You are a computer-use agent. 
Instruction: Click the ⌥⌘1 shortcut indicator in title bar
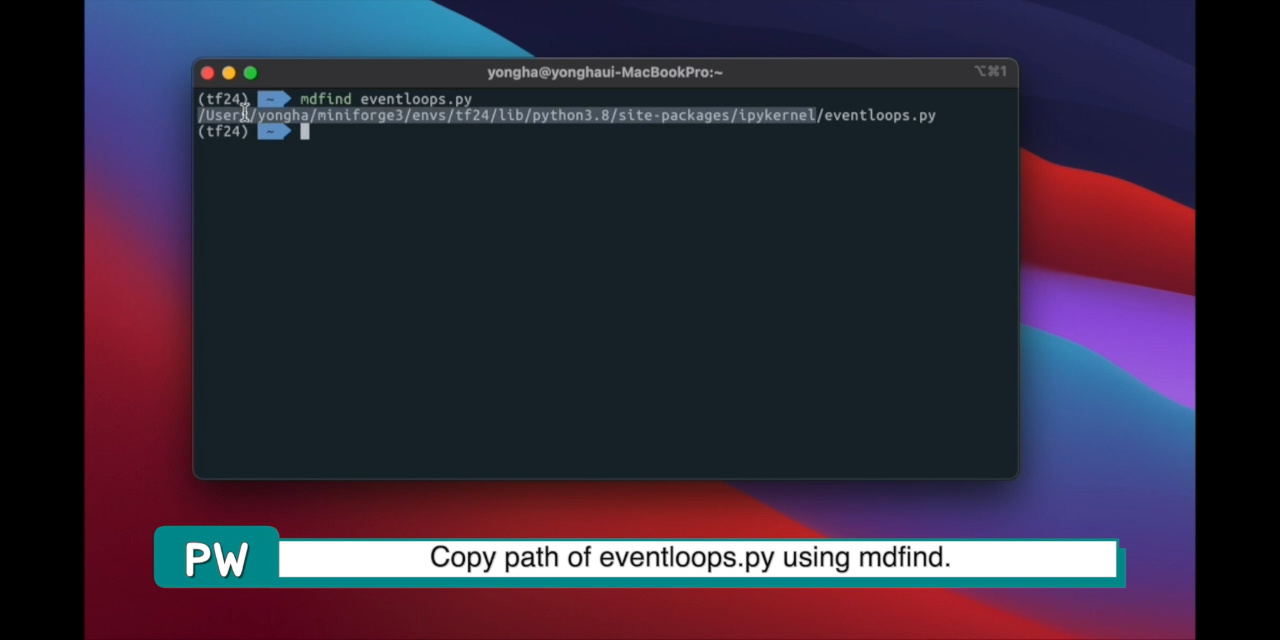(x=990, y=72)
